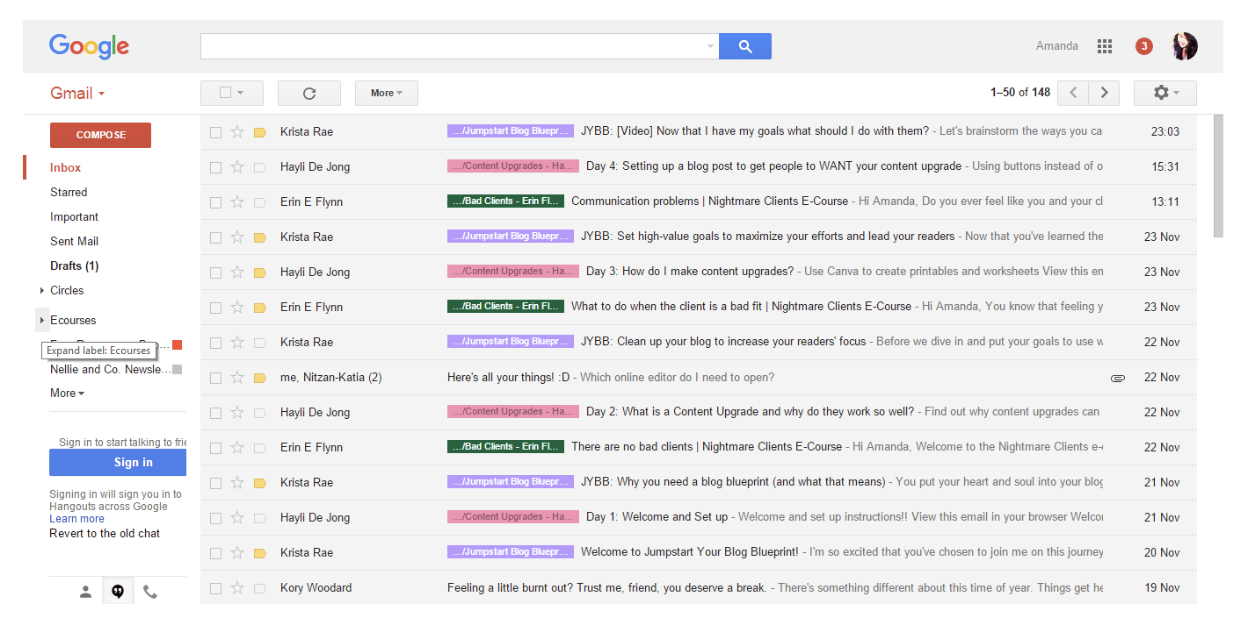
Task: Click the red label color square in sidebar
Action: coord(177,343)
